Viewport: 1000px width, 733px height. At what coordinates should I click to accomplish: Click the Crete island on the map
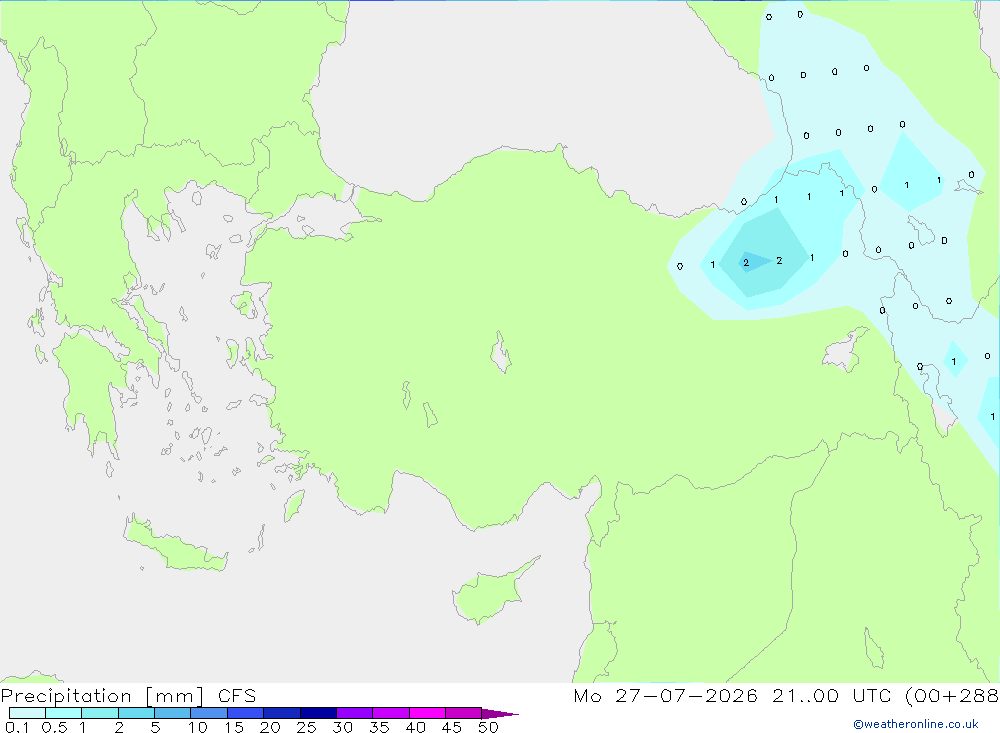[x=173, y=546]
